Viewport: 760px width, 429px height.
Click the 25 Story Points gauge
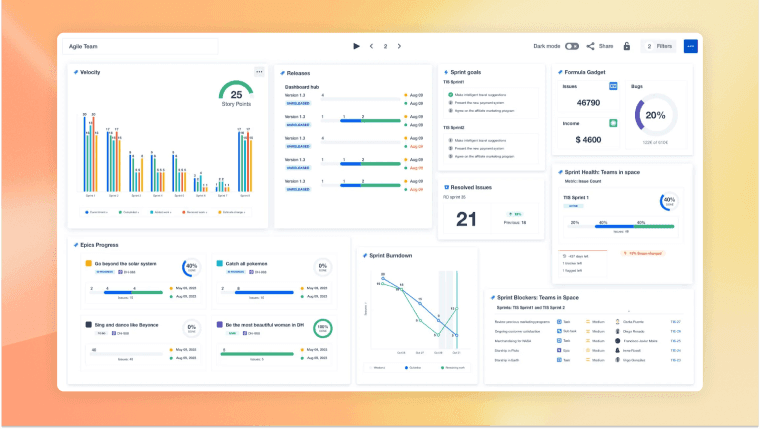236,94
